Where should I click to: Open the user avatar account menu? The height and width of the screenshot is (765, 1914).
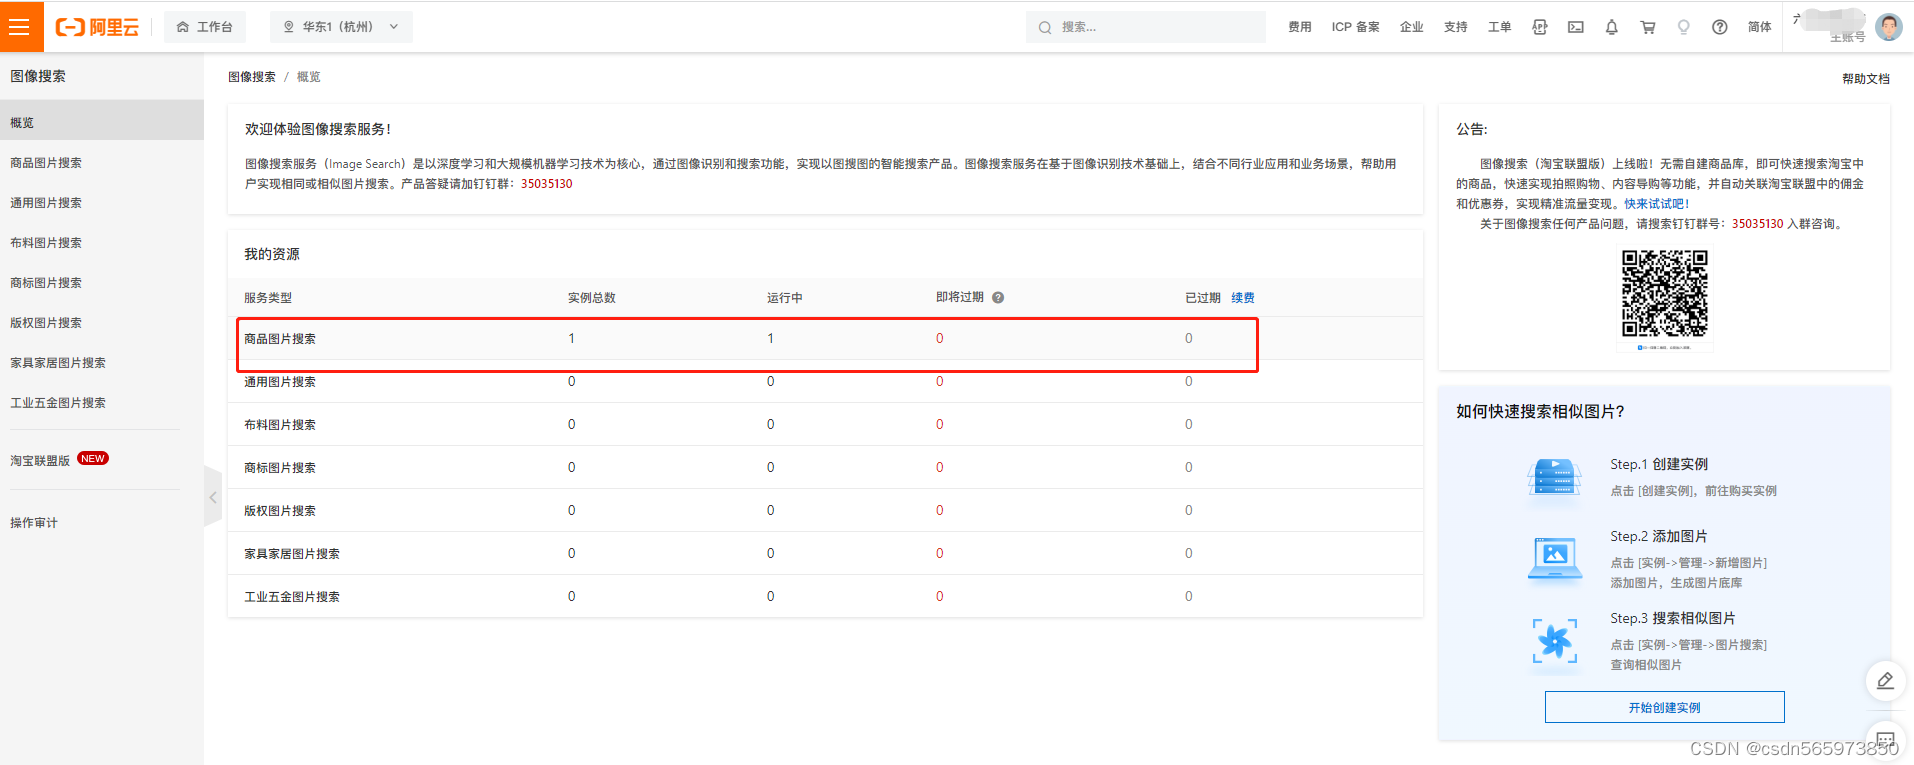(x=1889, y=27)
